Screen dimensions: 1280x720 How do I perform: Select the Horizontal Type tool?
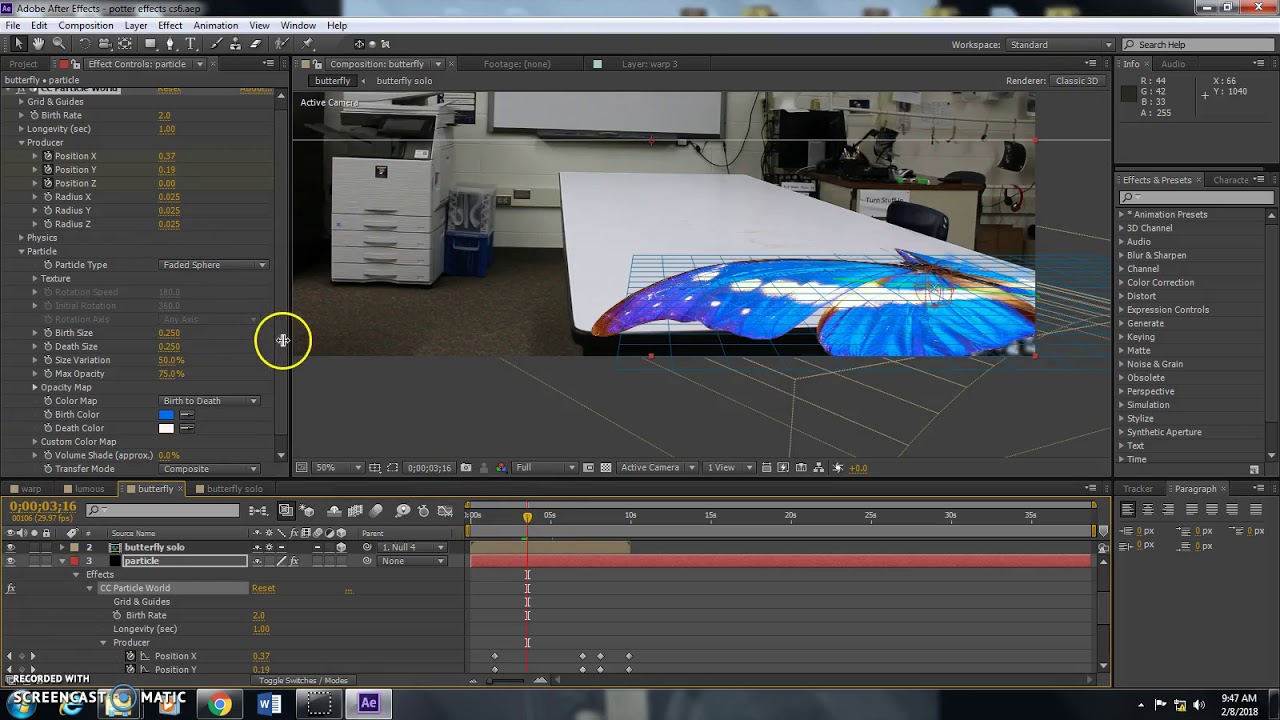tap(191, 44)
